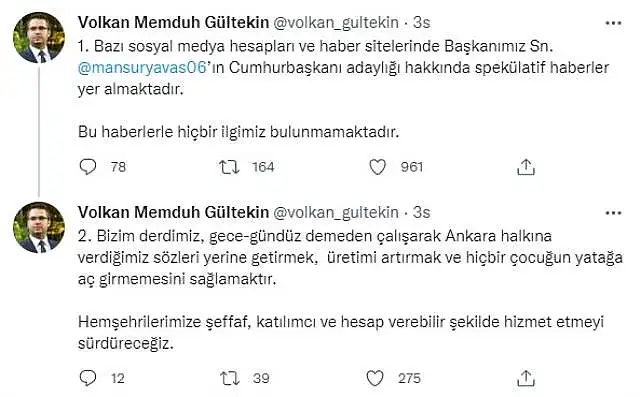Click @volkan_gultekin handle on second tweet
The width and height of the screenshot is (640, 397).
pos(336,213)
